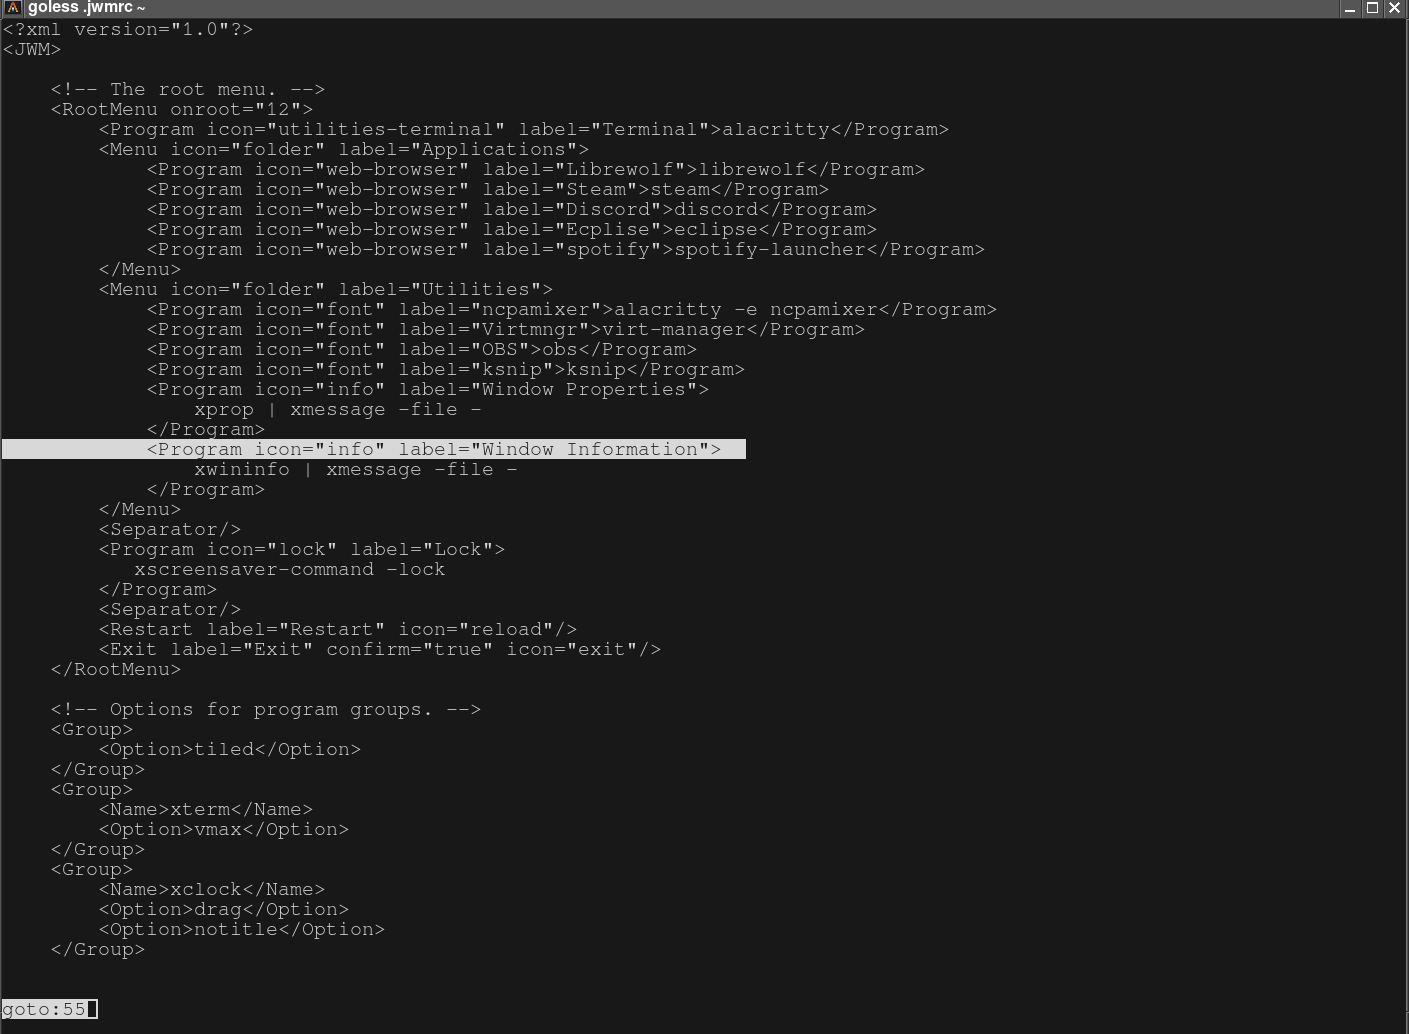This screenshot has width=1409, height=1034.
Task: Click the Alacritty icon in title bar
Action: pos(13,8)
